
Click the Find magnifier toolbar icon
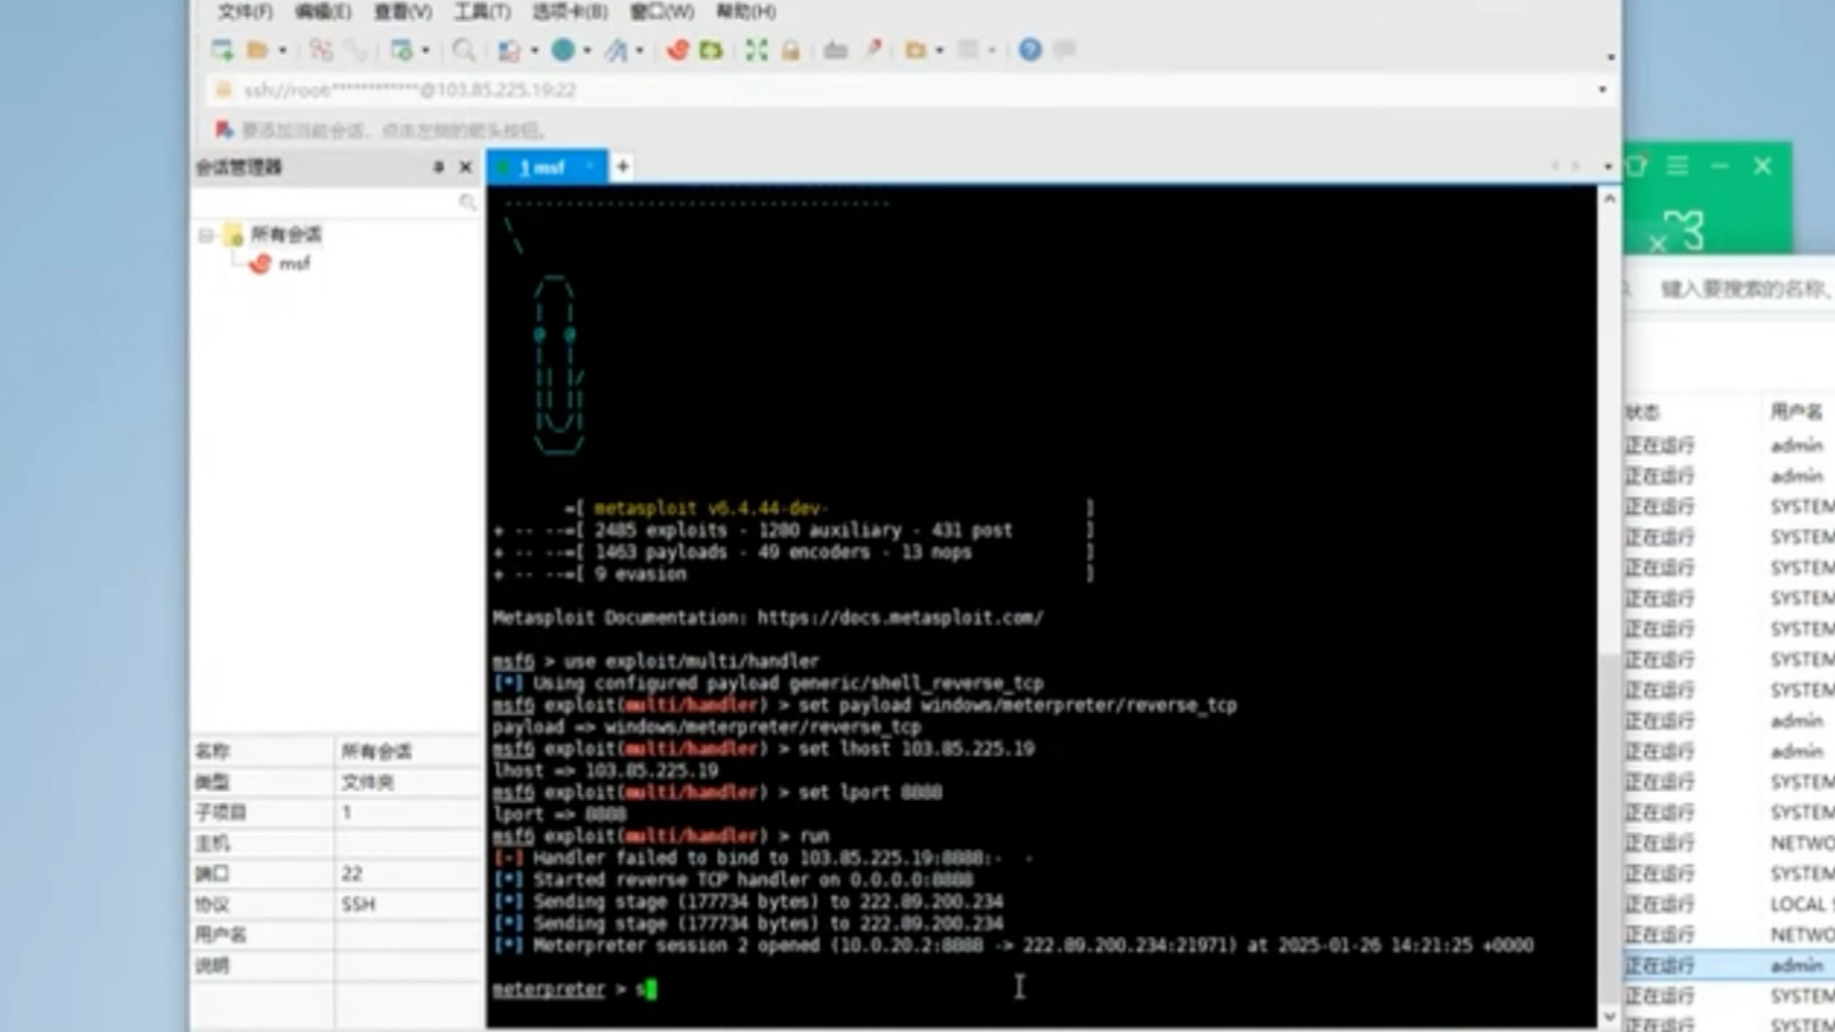(464, 49)
